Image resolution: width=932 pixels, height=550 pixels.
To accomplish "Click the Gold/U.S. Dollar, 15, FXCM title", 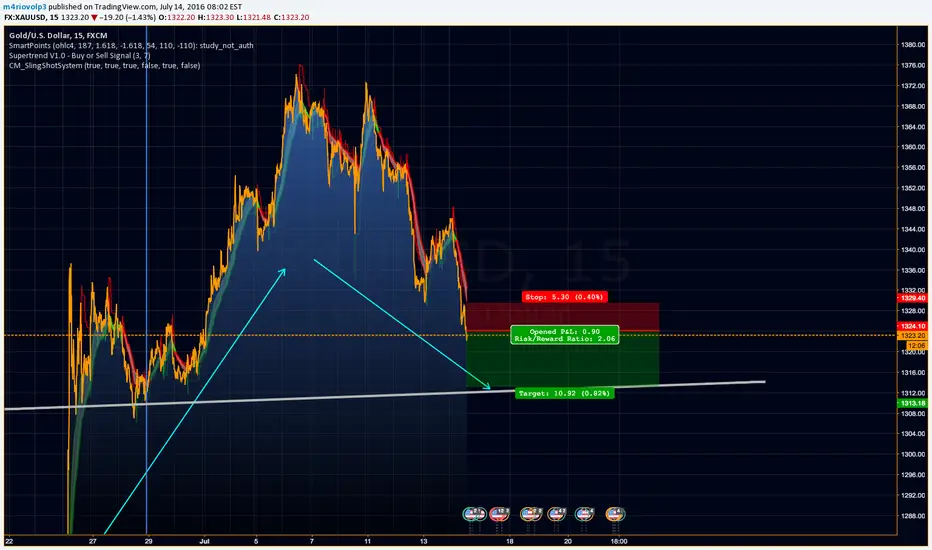I will tap(58, 36).
